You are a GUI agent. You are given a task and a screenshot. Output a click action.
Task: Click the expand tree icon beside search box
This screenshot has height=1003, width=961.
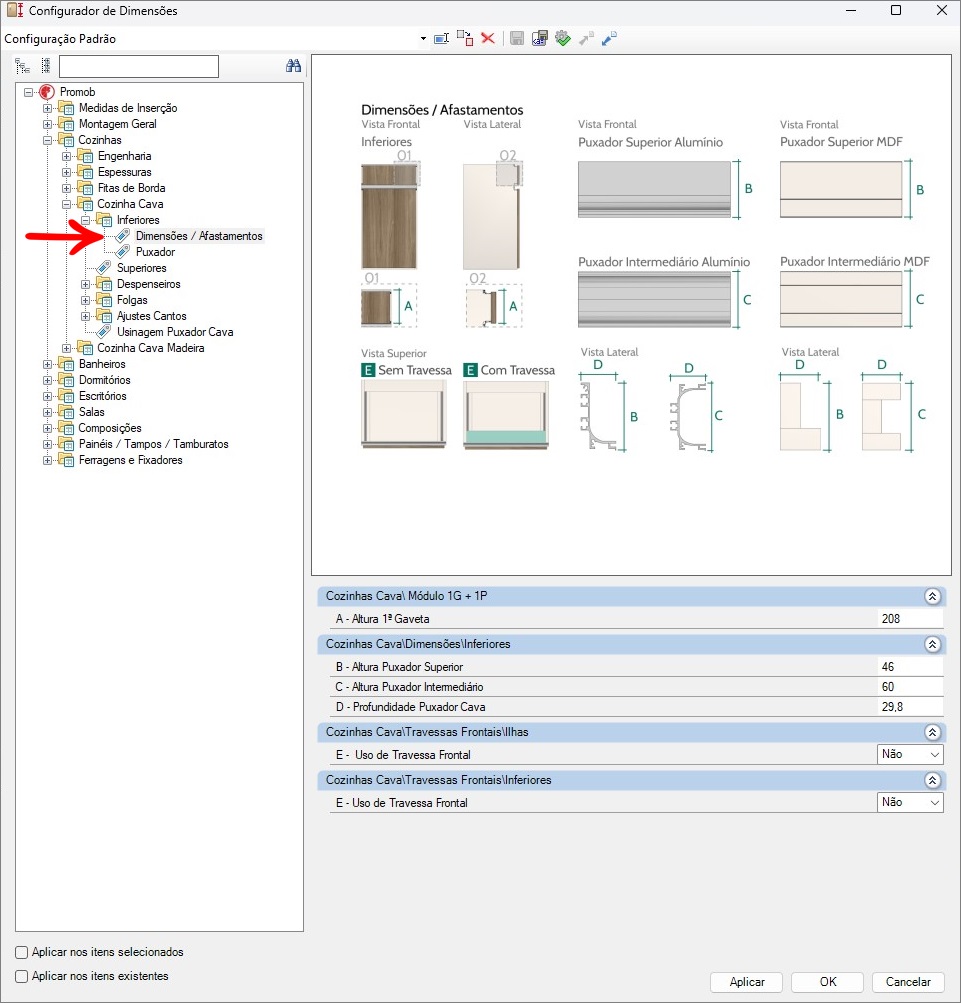pyautogui.click(x=22, y=67)
